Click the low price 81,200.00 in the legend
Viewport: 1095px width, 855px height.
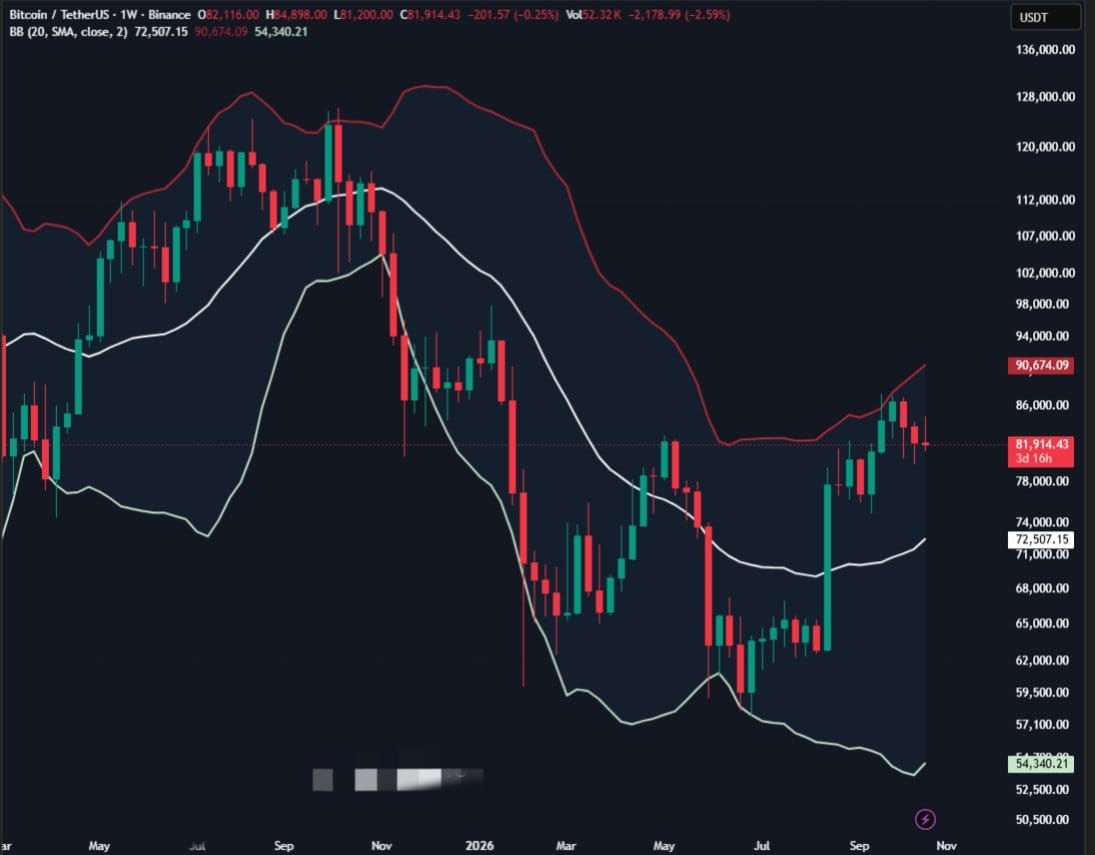tap(363, 15)
